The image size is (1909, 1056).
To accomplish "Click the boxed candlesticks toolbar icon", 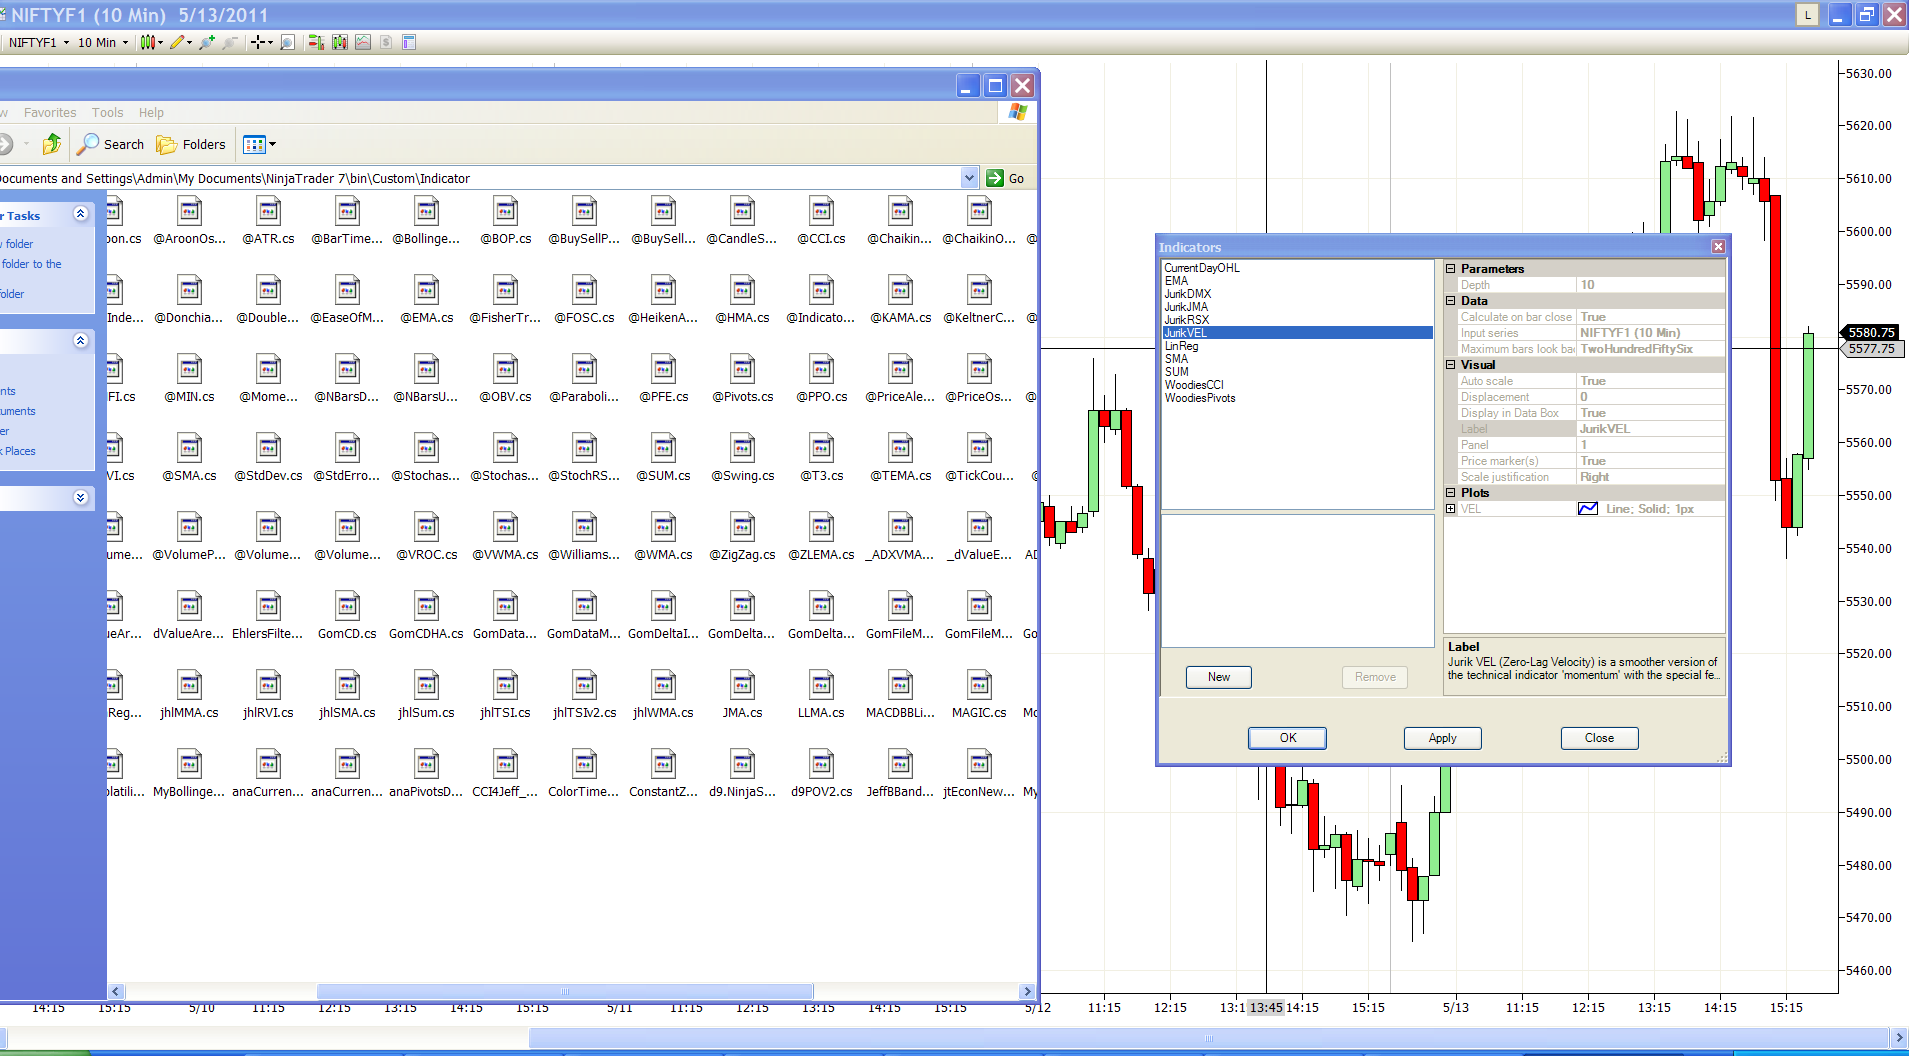I will point(340,42).
